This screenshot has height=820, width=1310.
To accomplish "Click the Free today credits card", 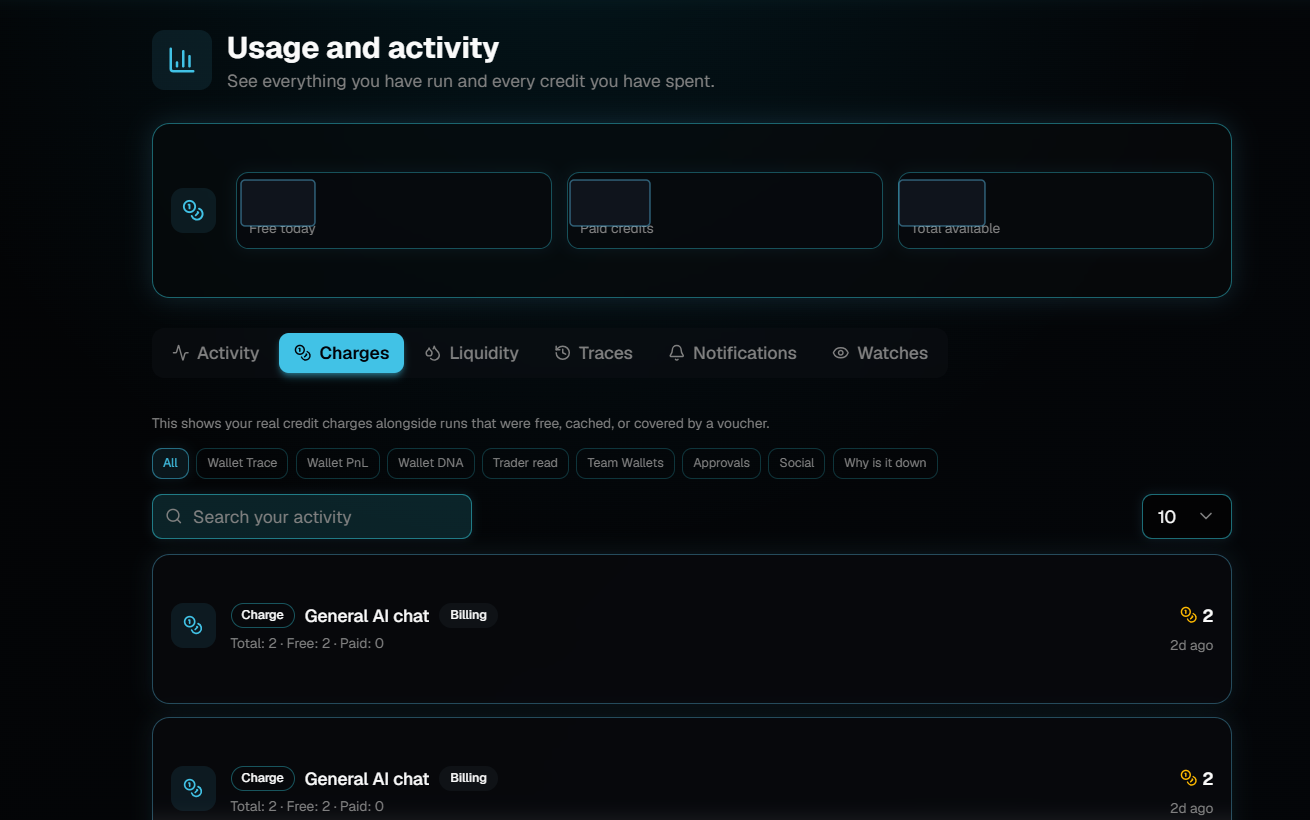I will tap(394, 210).
